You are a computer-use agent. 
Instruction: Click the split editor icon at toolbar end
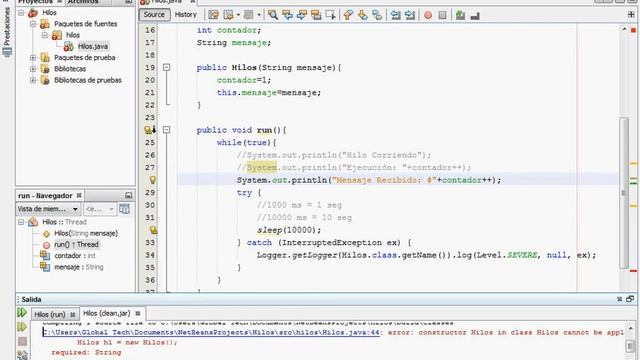click(x=631, y=15)
